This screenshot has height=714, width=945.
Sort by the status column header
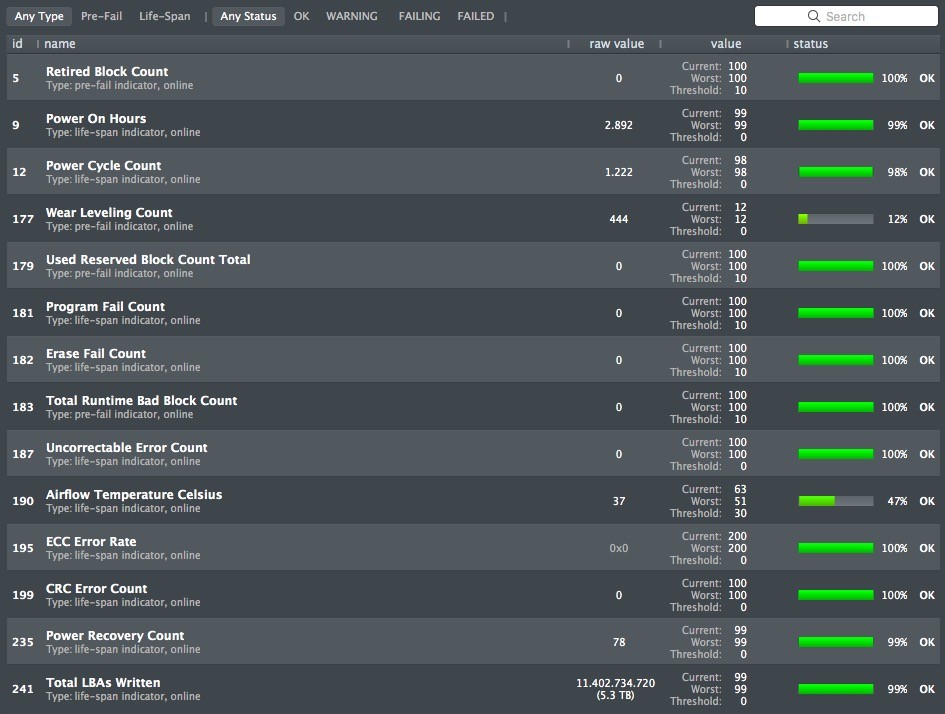coord(811,44)
